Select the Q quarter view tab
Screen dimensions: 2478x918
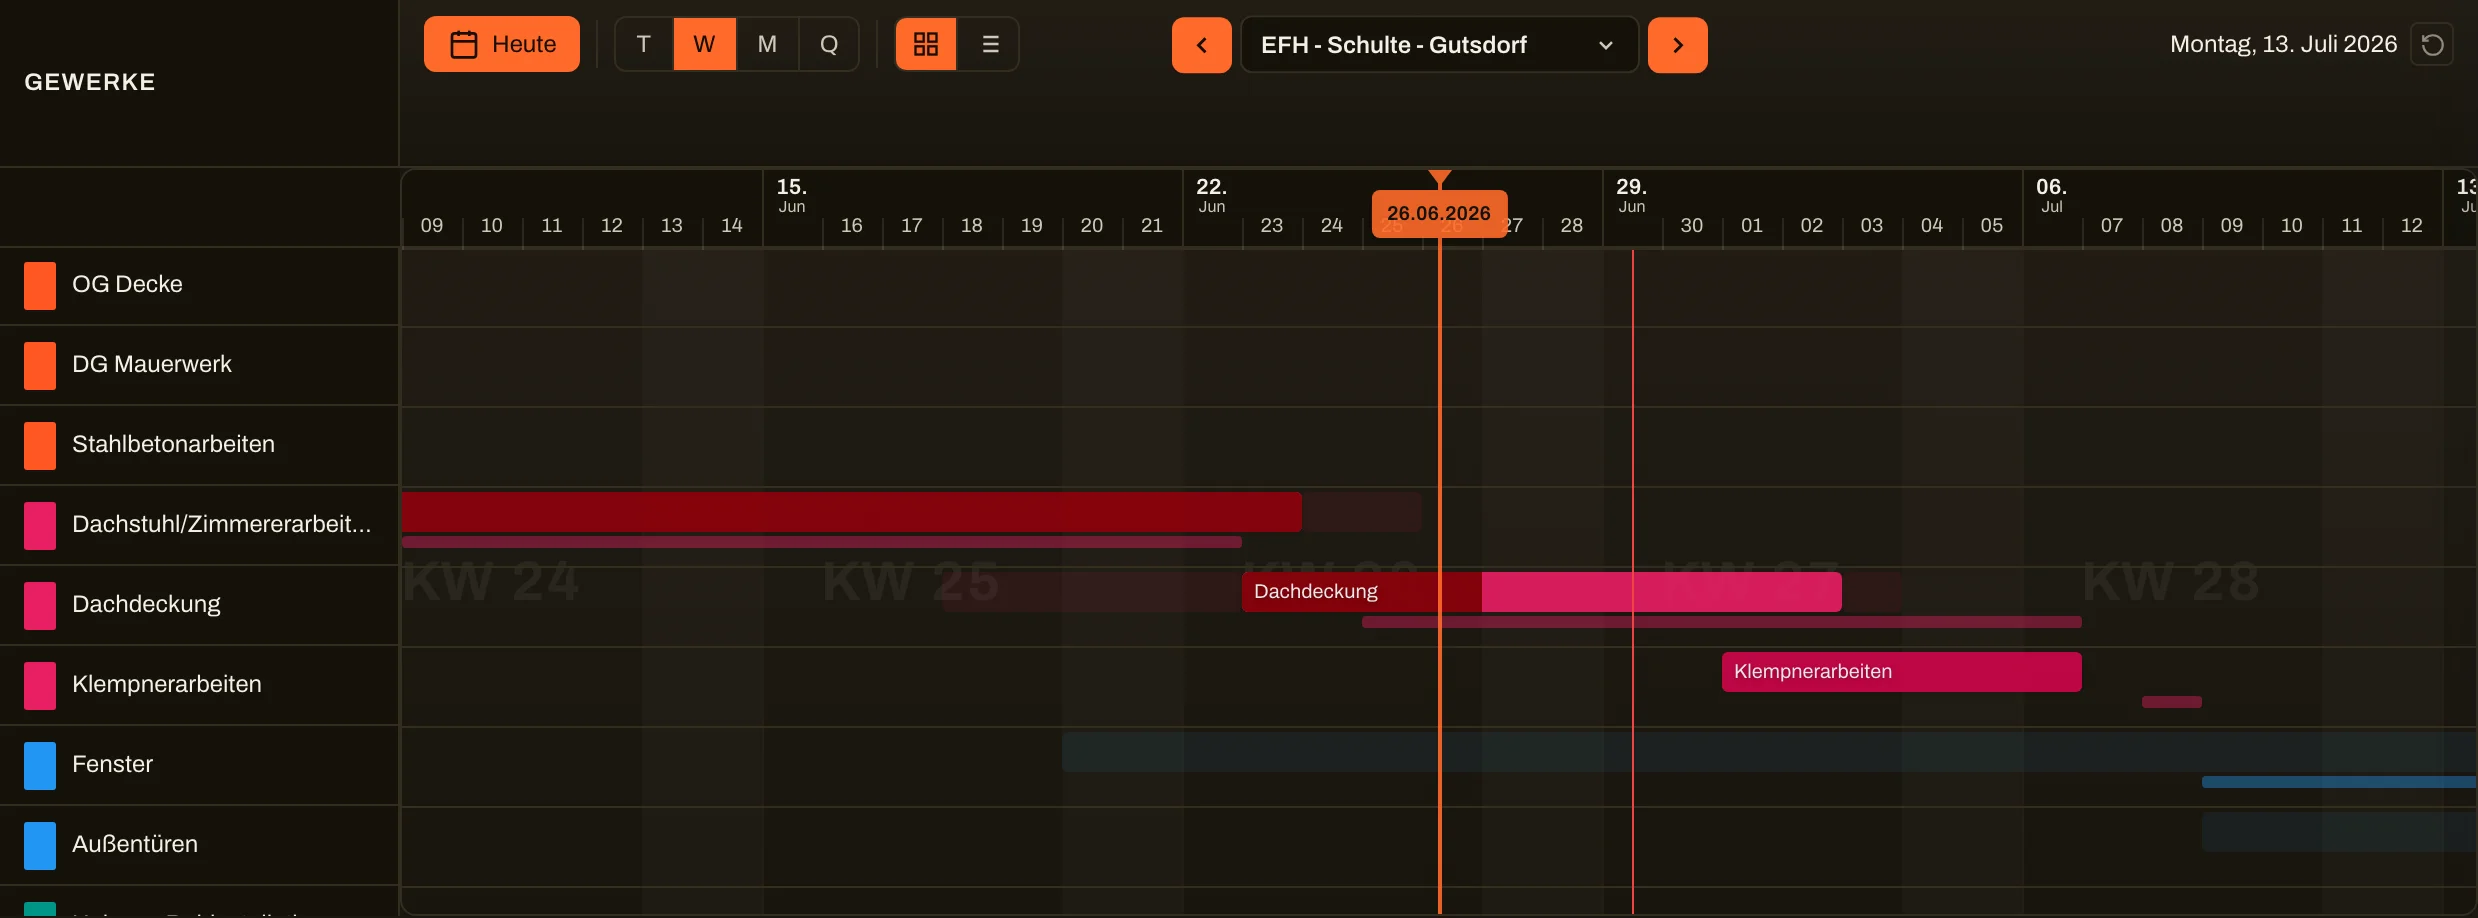tap(829, 44)
